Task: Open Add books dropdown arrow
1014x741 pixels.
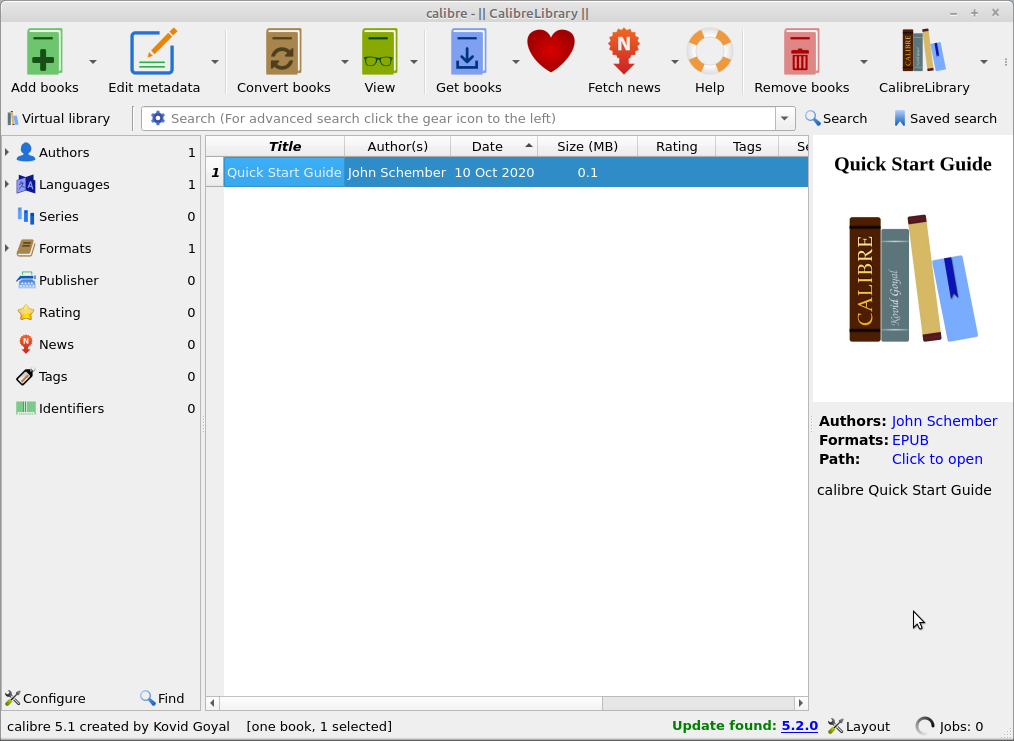Action: [92, 62]
